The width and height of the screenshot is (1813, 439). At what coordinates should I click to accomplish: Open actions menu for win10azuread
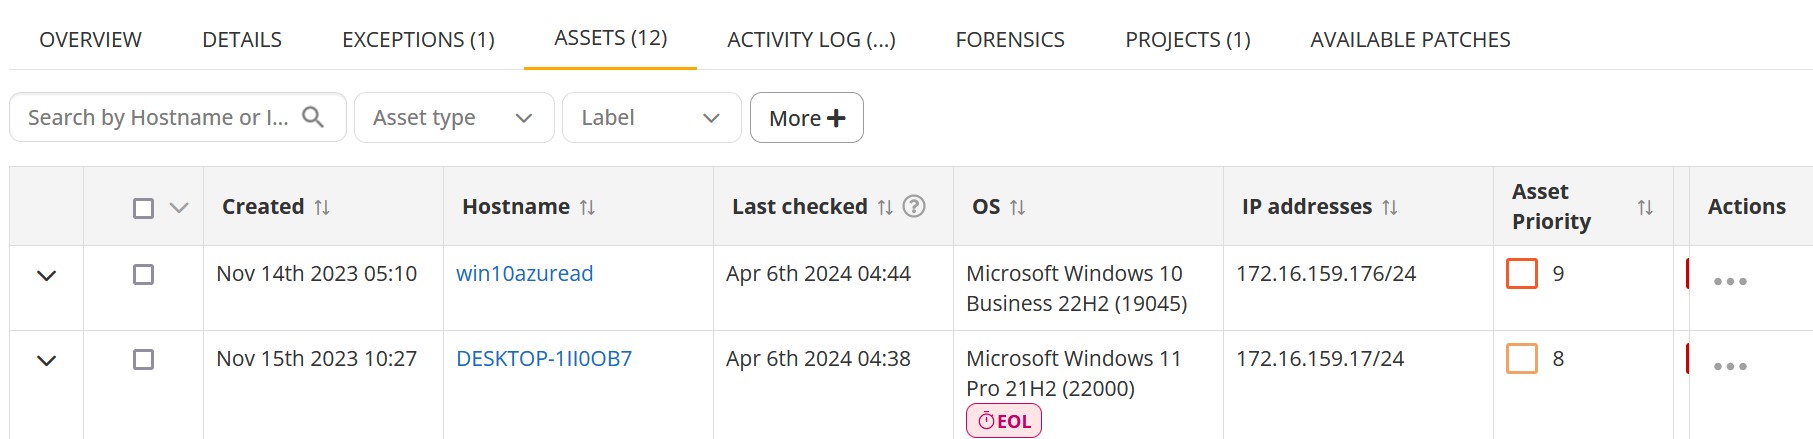pos(1730,281)
